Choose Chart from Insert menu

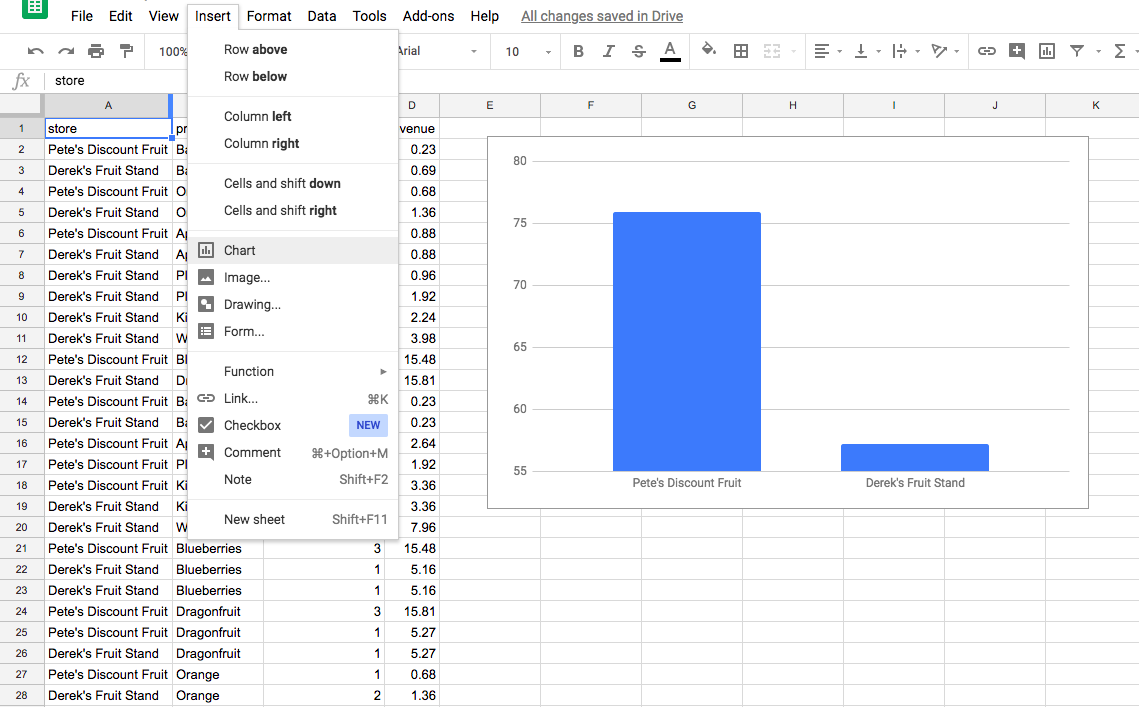pos(293,250)
